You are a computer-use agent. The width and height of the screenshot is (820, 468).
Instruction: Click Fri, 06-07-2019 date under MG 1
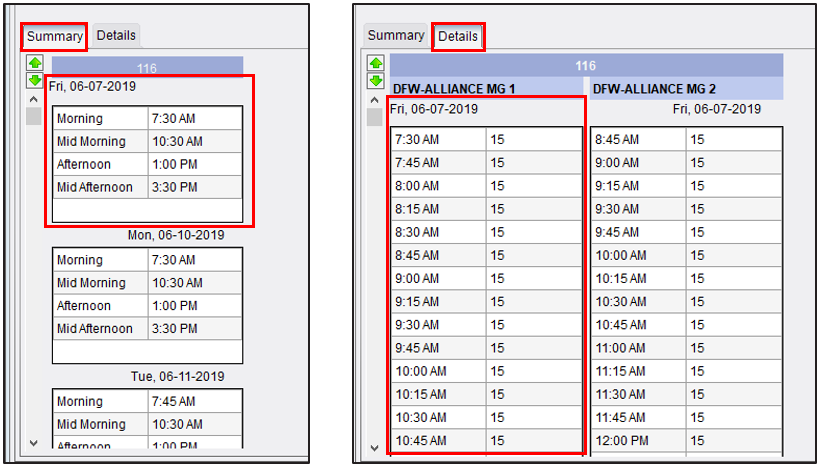point(434,109)
